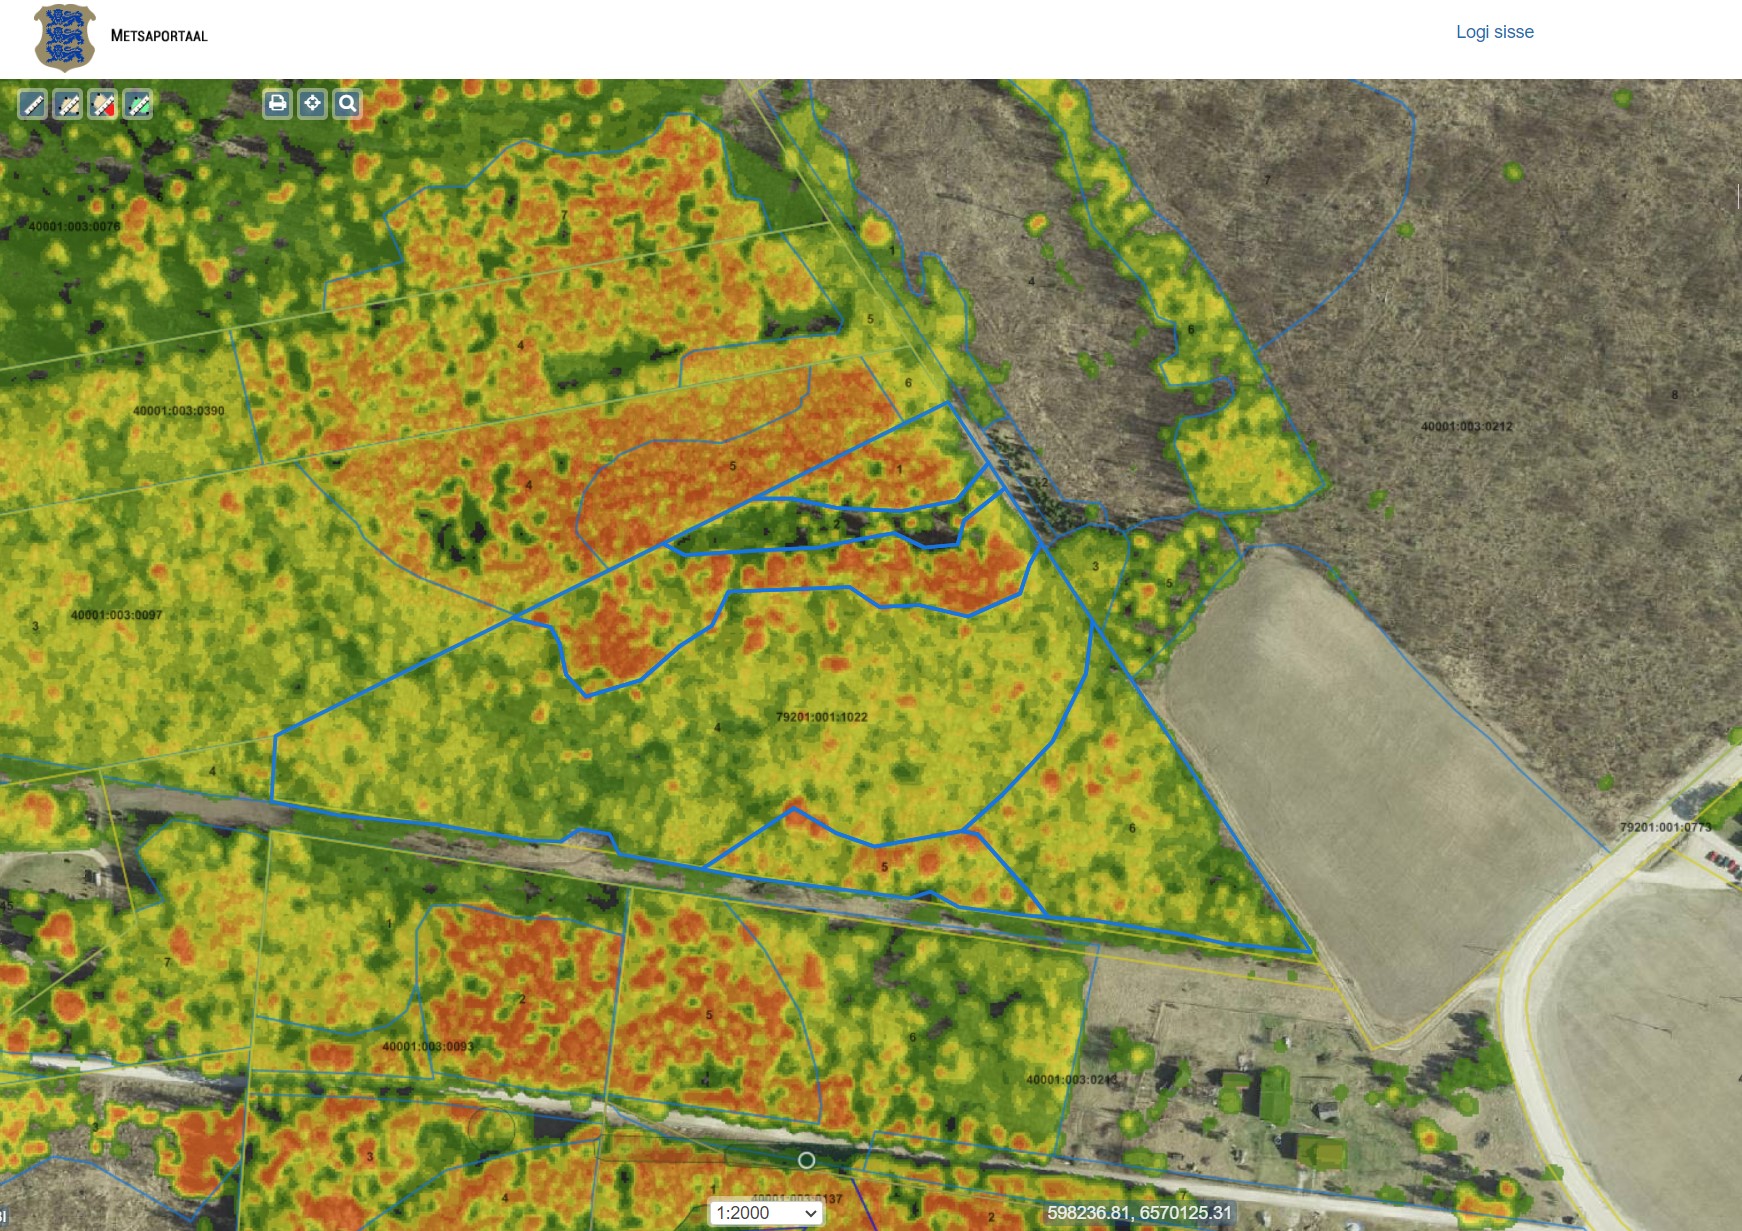Click the Logi sisse login link
Viewport: 1742px width, 1231px height.
tap(1494, 32)
